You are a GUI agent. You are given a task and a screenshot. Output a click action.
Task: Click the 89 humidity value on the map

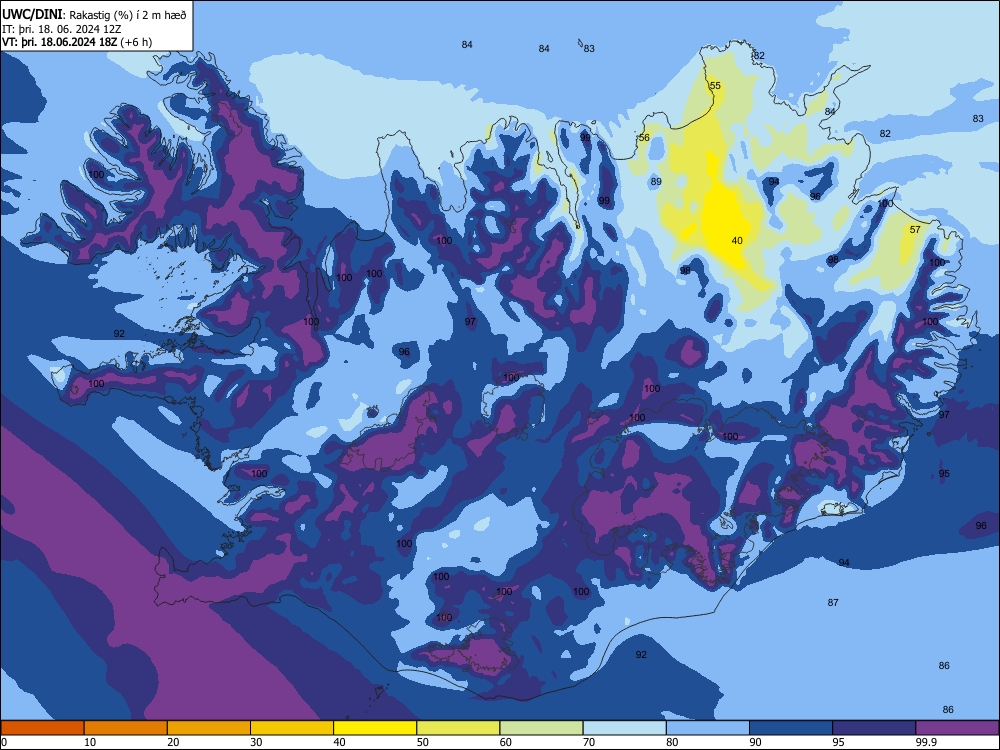click(x=656, y=182)
